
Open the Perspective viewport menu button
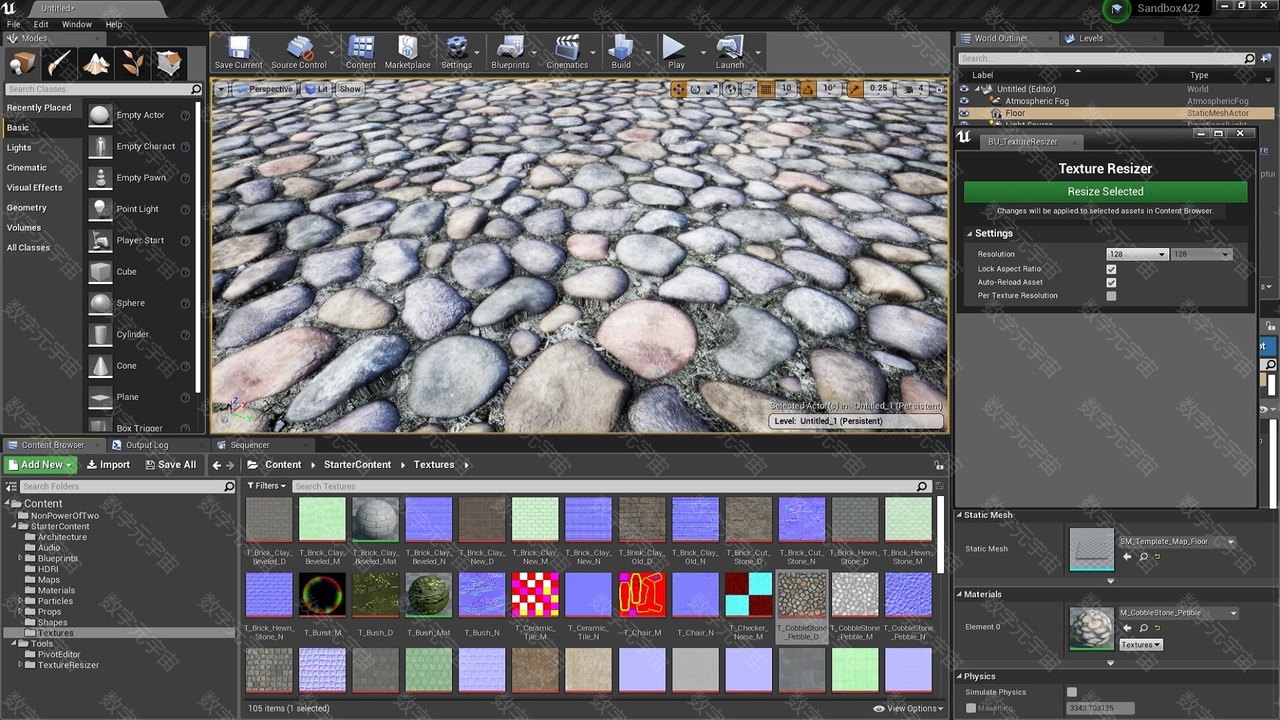coord(264,89)
